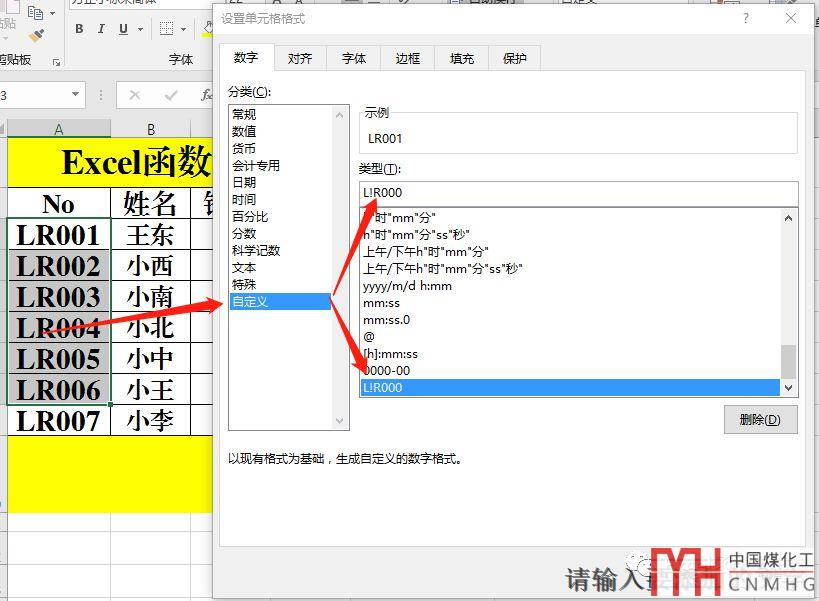Select 百分比 category
Viewport: 819px width, 601px height.
tap(281, 216)
